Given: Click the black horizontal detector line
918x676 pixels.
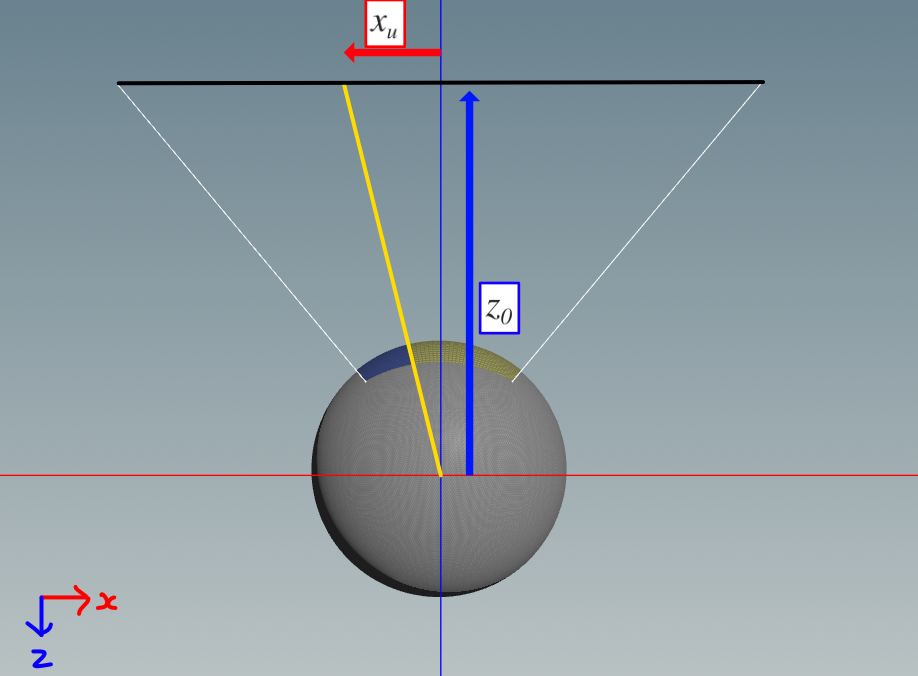Looking at the screenshot, I should [441, 83].
